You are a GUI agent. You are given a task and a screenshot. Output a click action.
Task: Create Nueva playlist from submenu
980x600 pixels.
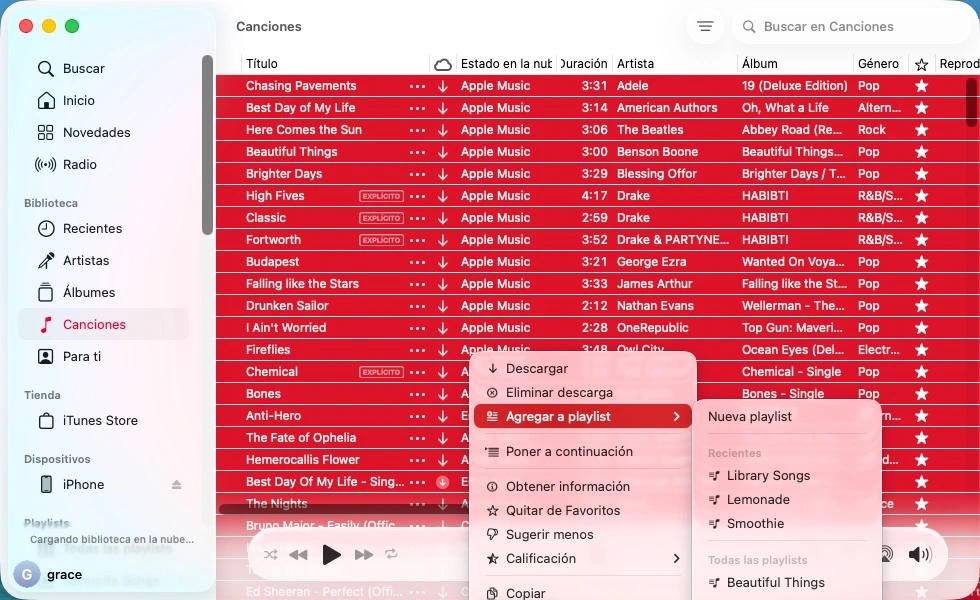787,416
